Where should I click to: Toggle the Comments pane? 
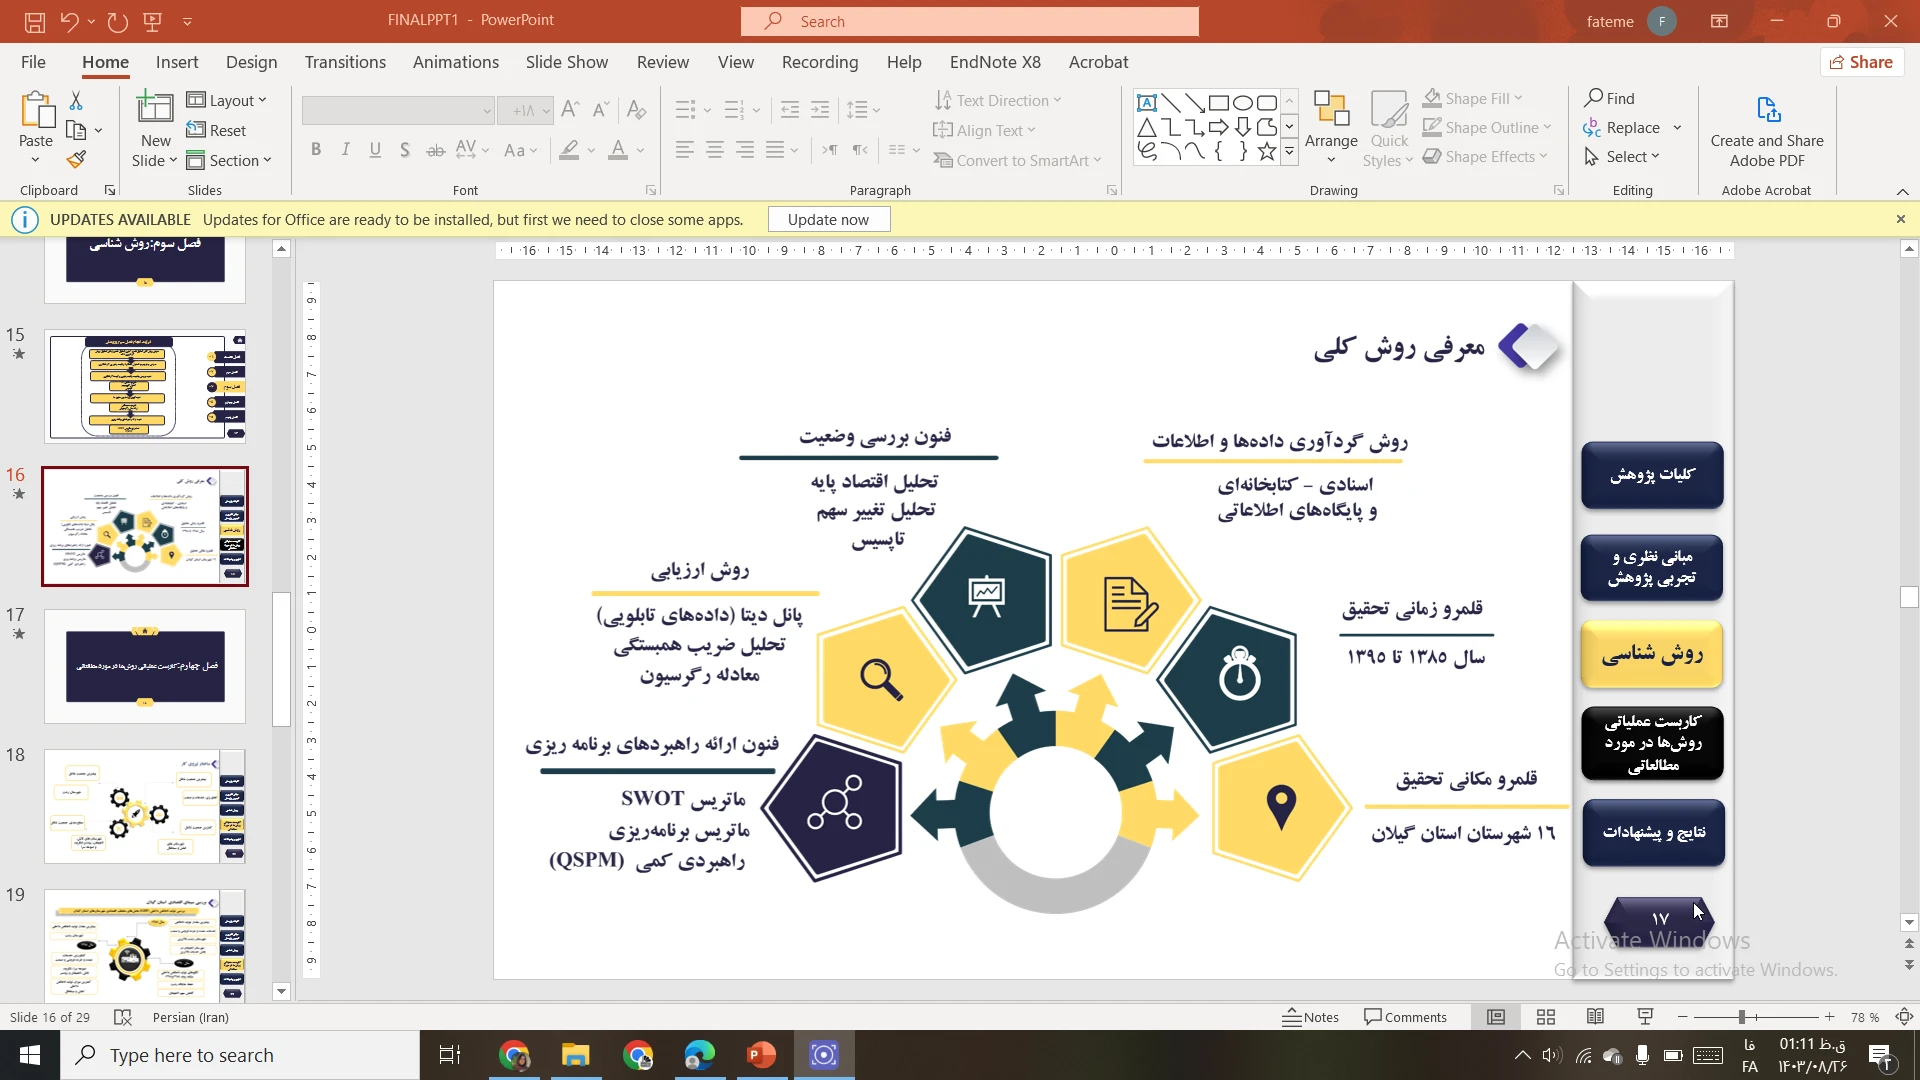pyautogui.click(x=1405, y=1017)
